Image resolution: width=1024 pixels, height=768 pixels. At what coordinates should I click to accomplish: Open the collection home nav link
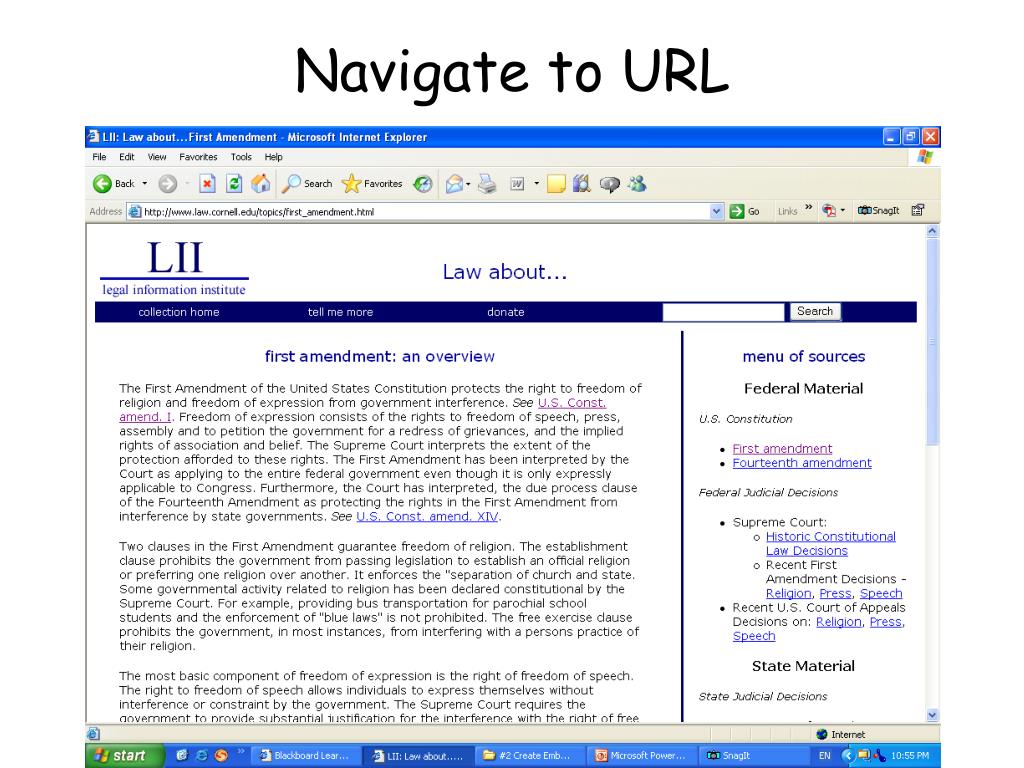pos(179,312)
